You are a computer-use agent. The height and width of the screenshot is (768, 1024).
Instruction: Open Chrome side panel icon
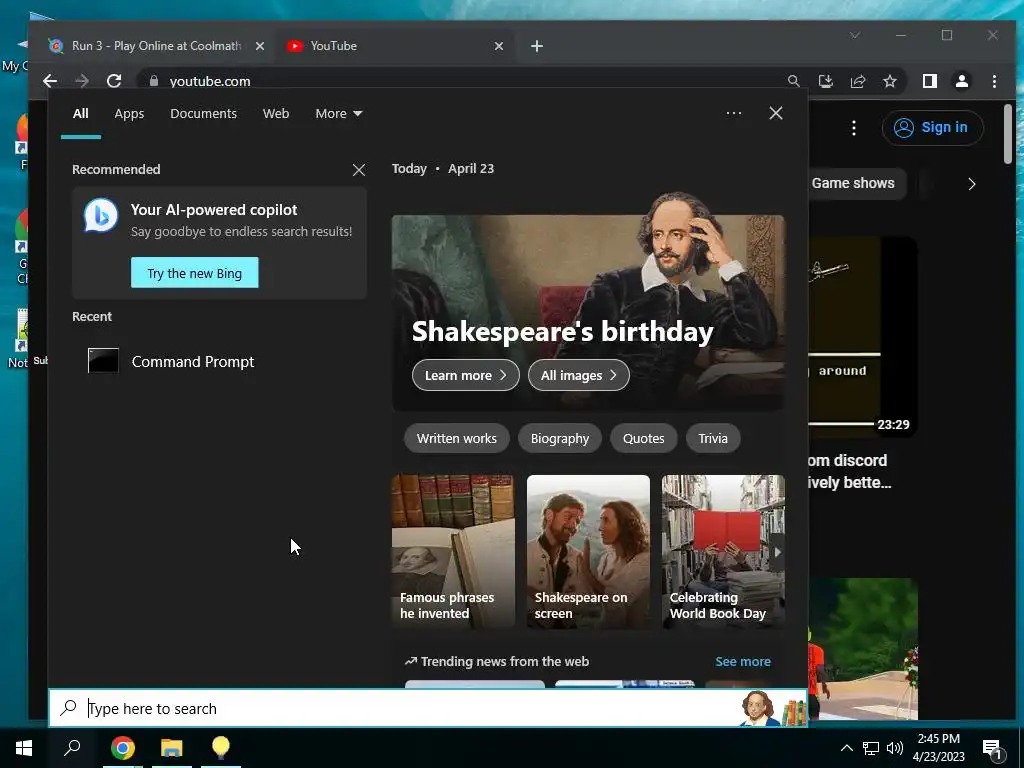tap(929, 81)
